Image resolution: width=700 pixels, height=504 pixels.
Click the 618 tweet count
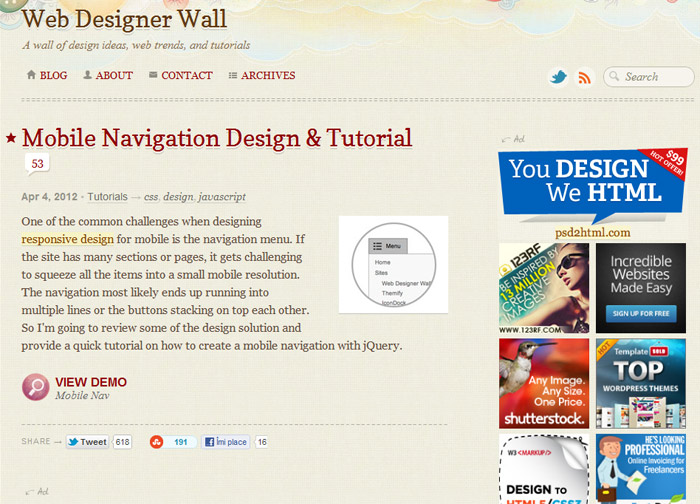(x=122, y=442)
